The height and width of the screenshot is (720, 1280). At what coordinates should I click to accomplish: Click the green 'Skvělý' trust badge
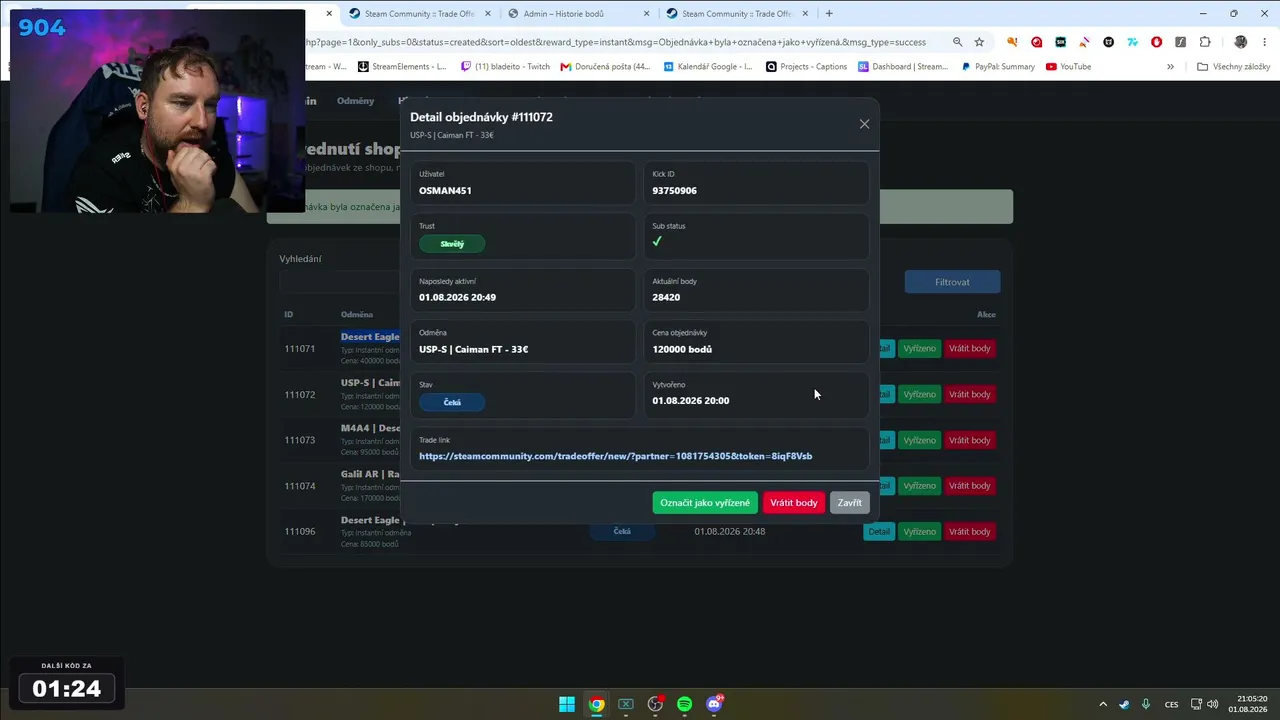(452, 244)
